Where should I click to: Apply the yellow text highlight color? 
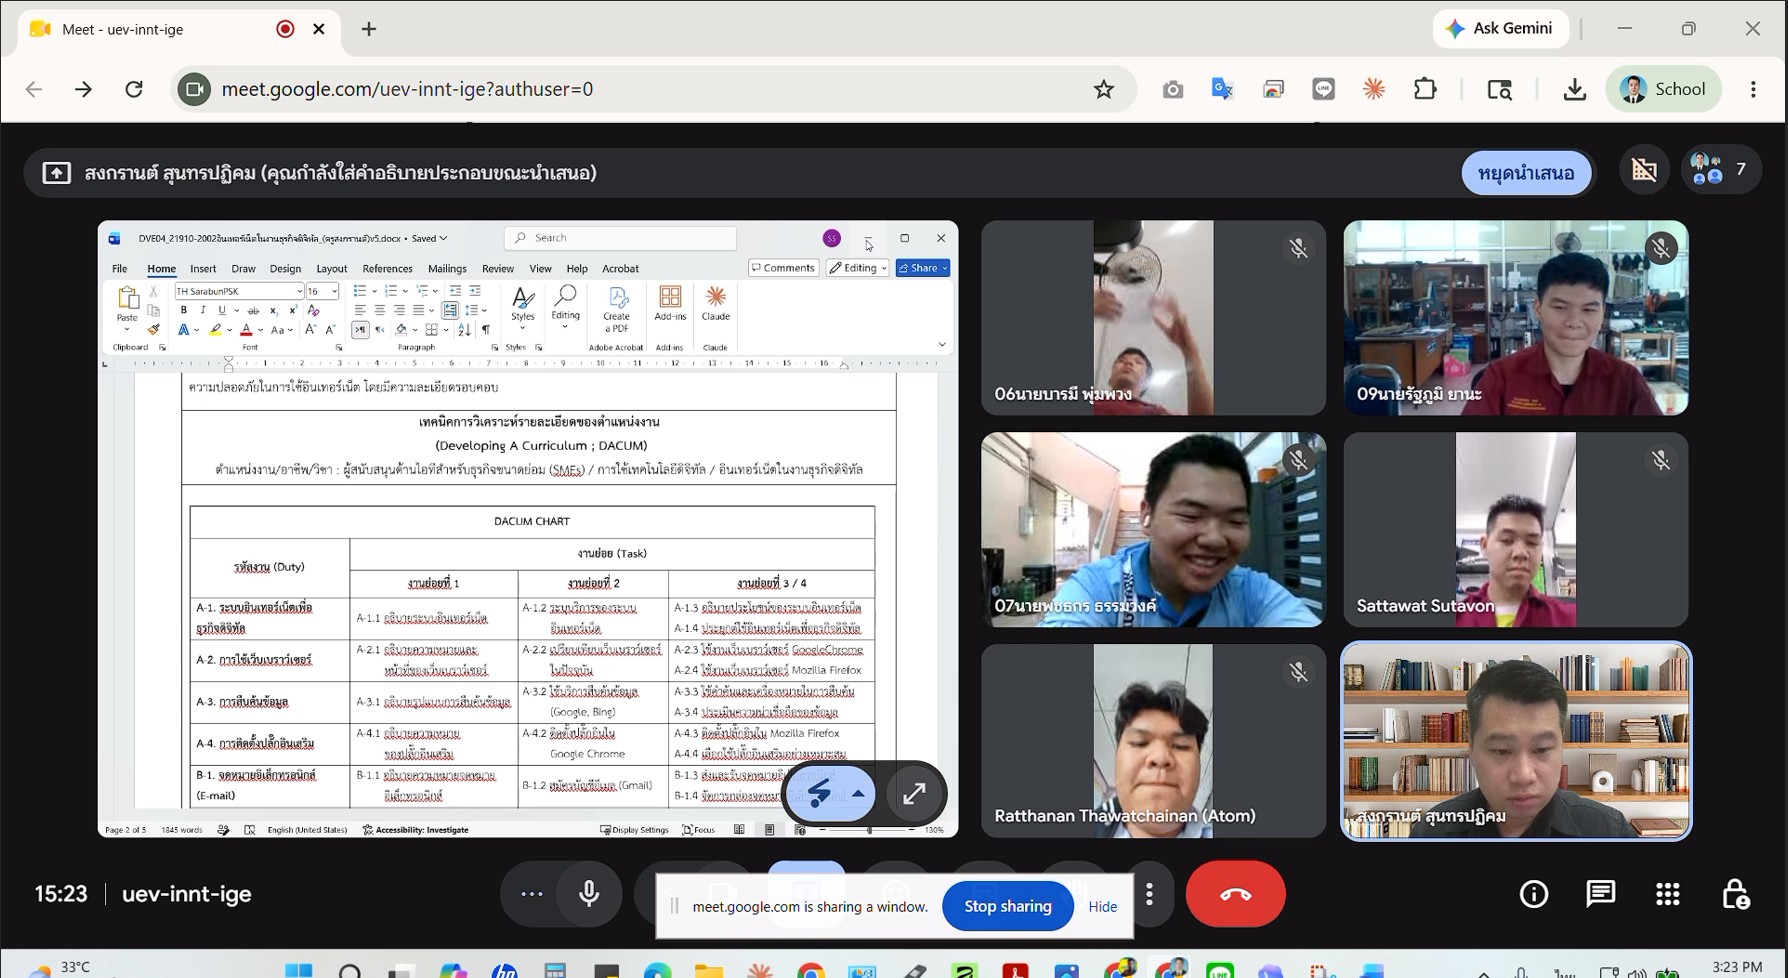214,330
